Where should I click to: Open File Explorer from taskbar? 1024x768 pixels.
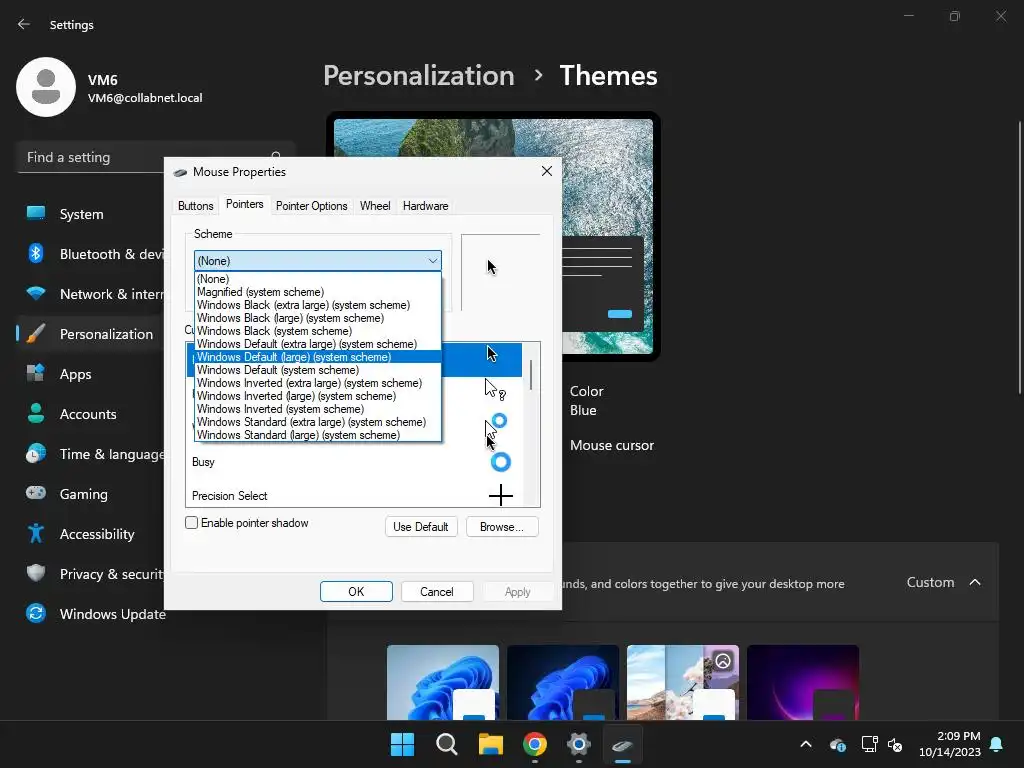(x=490, y=744)
